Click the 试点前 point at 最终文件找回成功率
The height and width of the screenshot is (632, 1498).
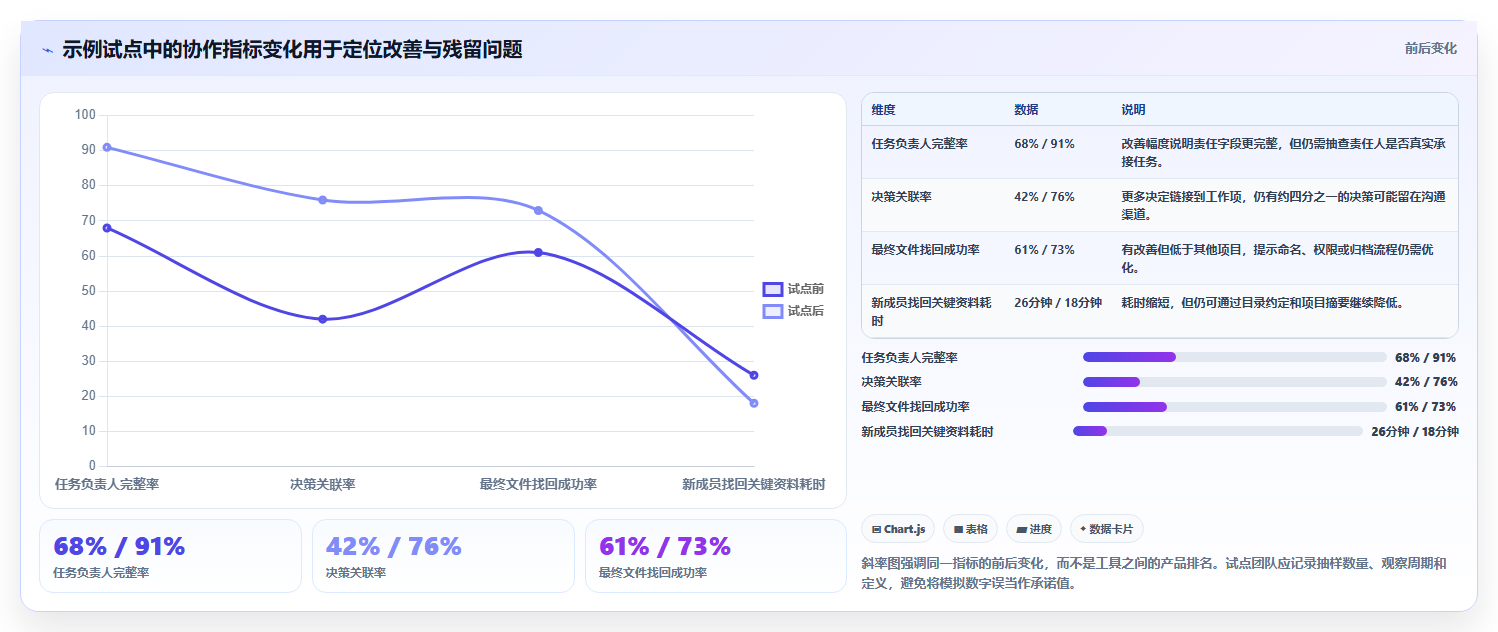(x=538, y=252)
